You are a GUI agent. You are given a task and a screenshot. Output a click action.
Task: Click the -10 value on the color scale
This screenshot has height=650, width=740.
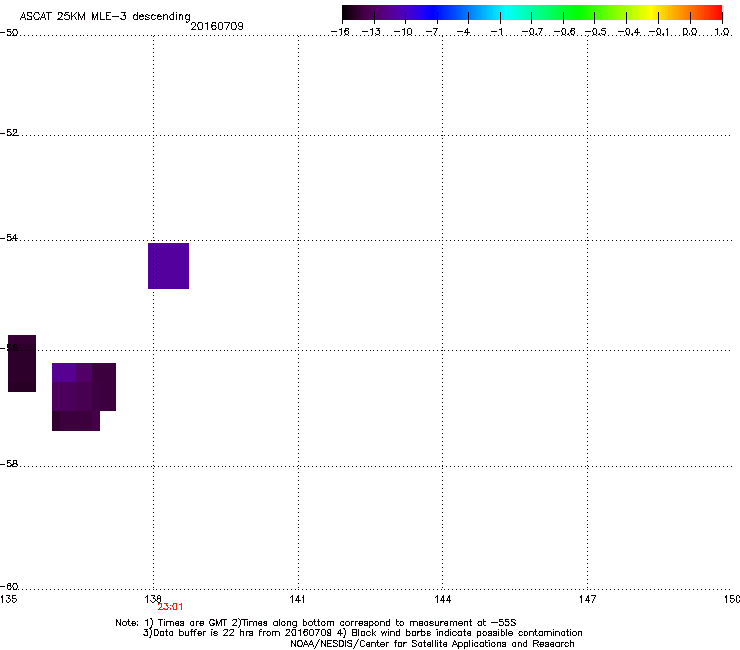tap(403, 32)
